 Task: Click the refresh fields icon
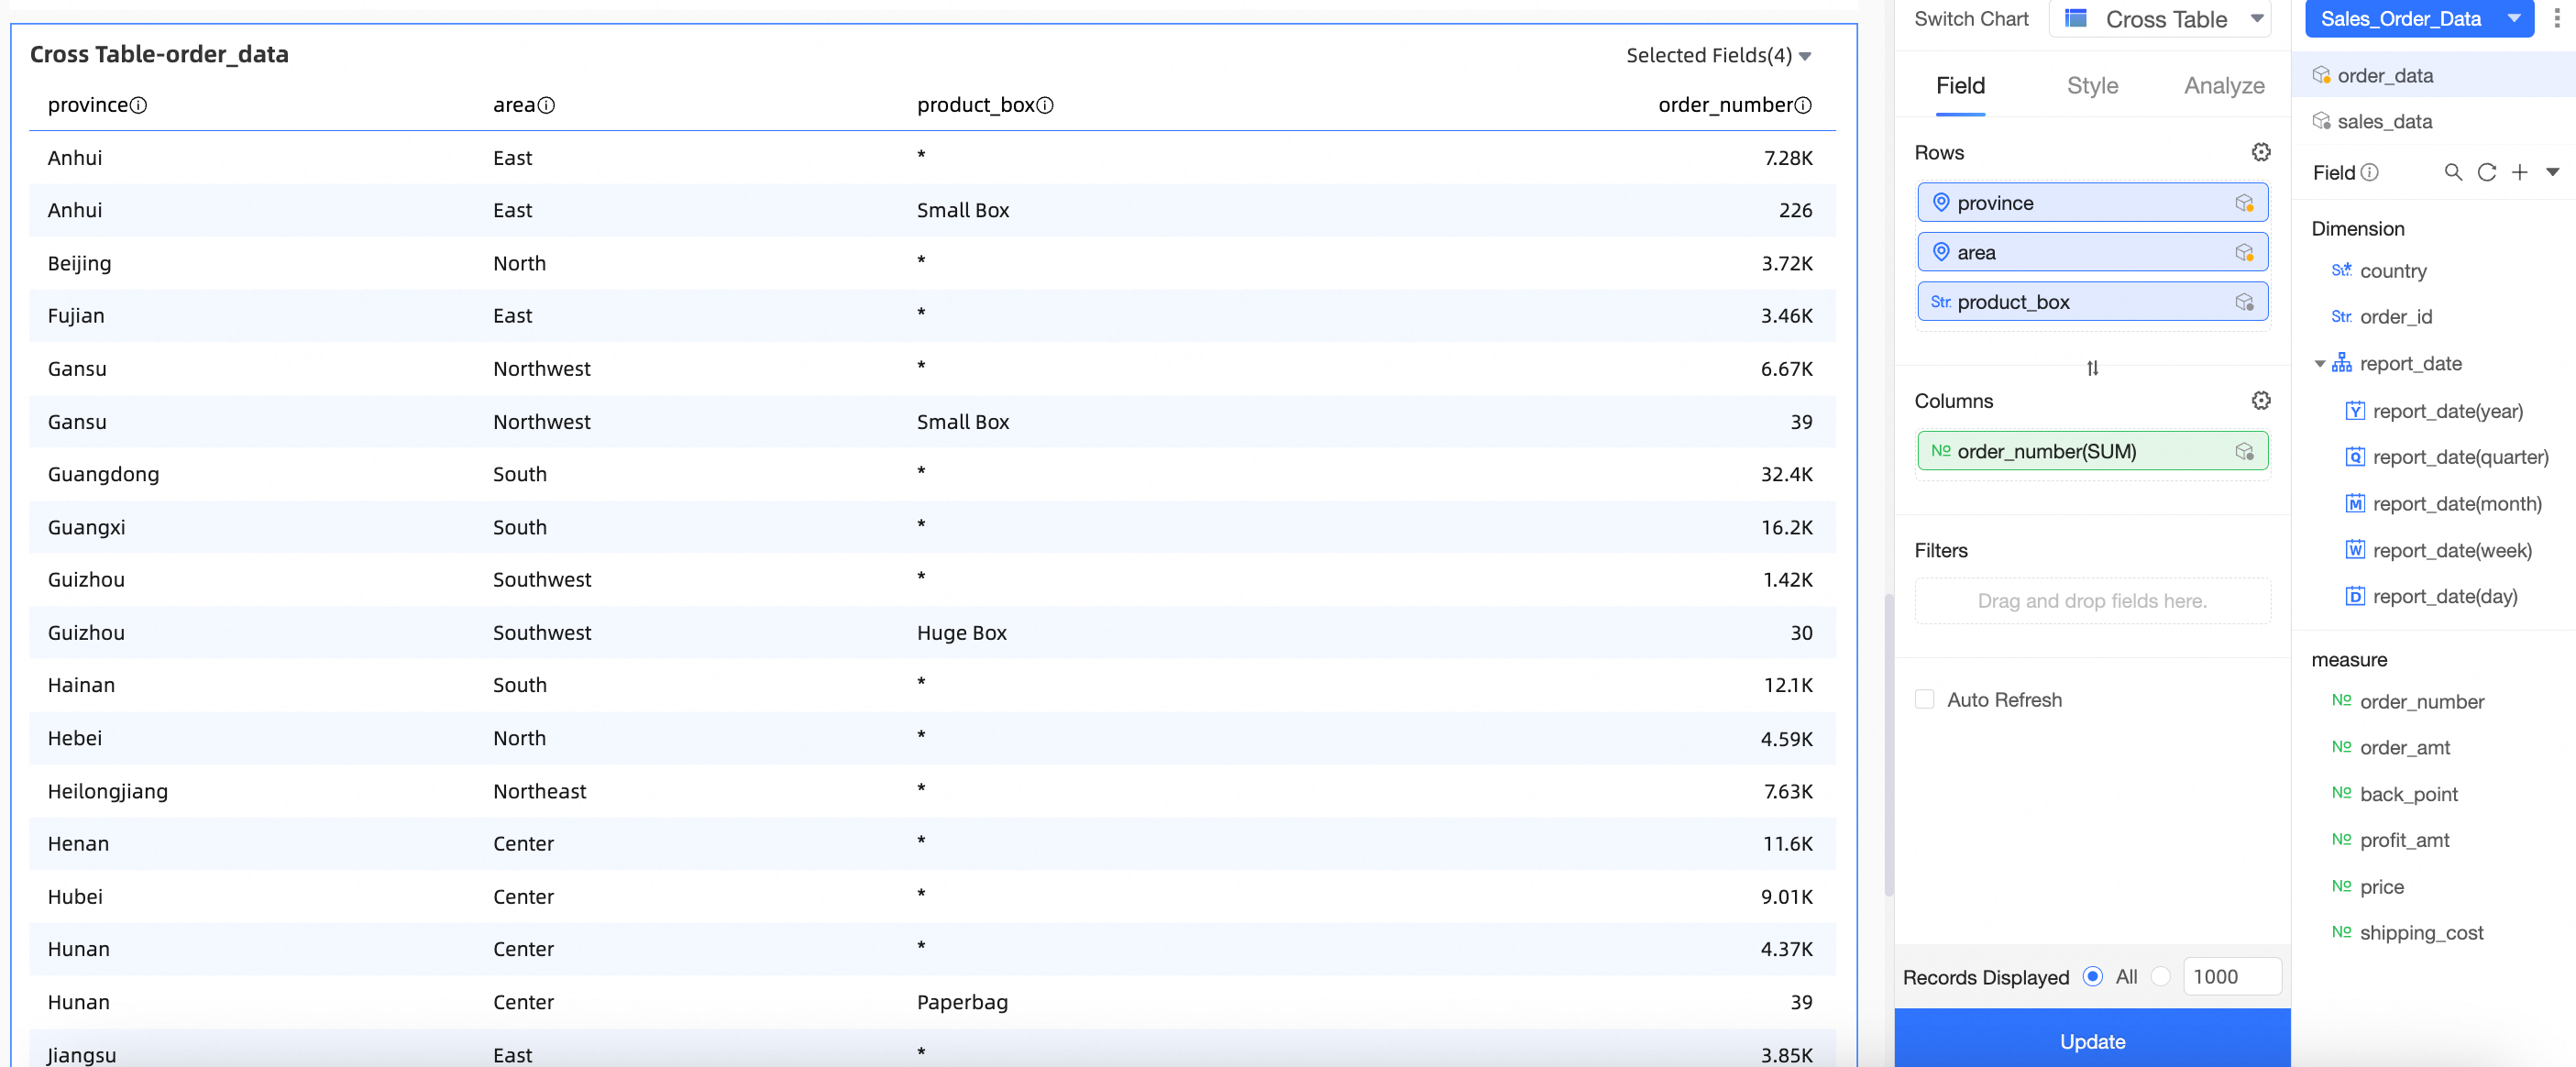coord(2486,173)
